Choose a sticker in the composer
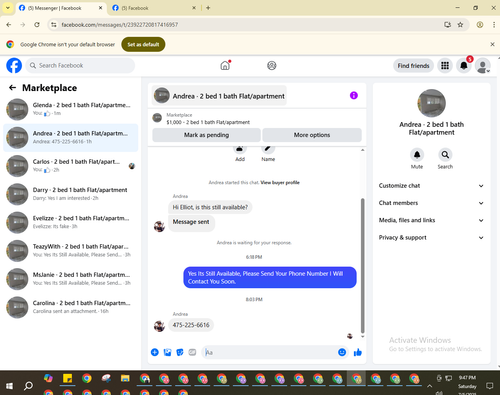Image resolution: width=500 pixels, height=395 pixels. tap(180, 352)
